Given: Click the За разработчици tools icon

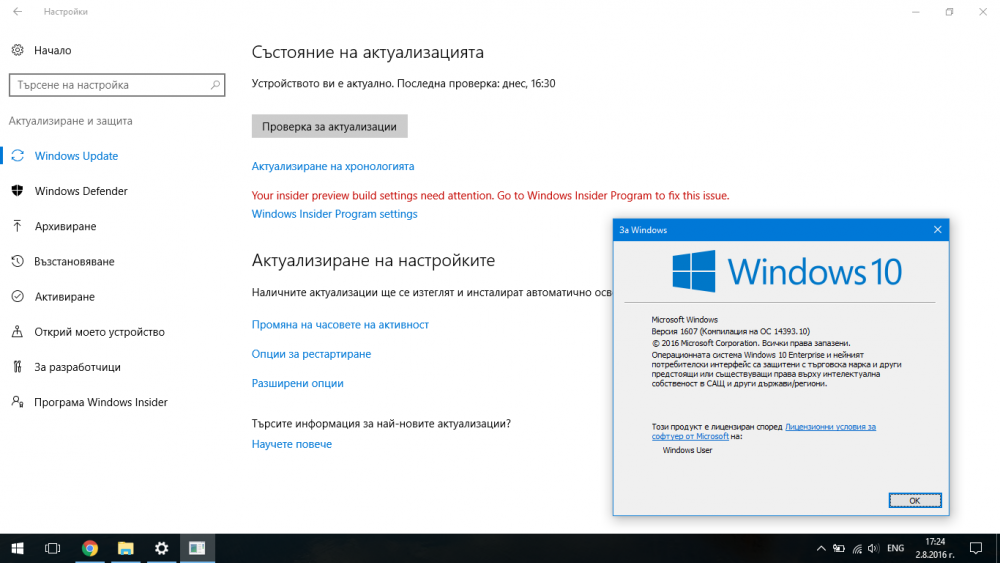Looking at the screenshot, I should (18, 367).
